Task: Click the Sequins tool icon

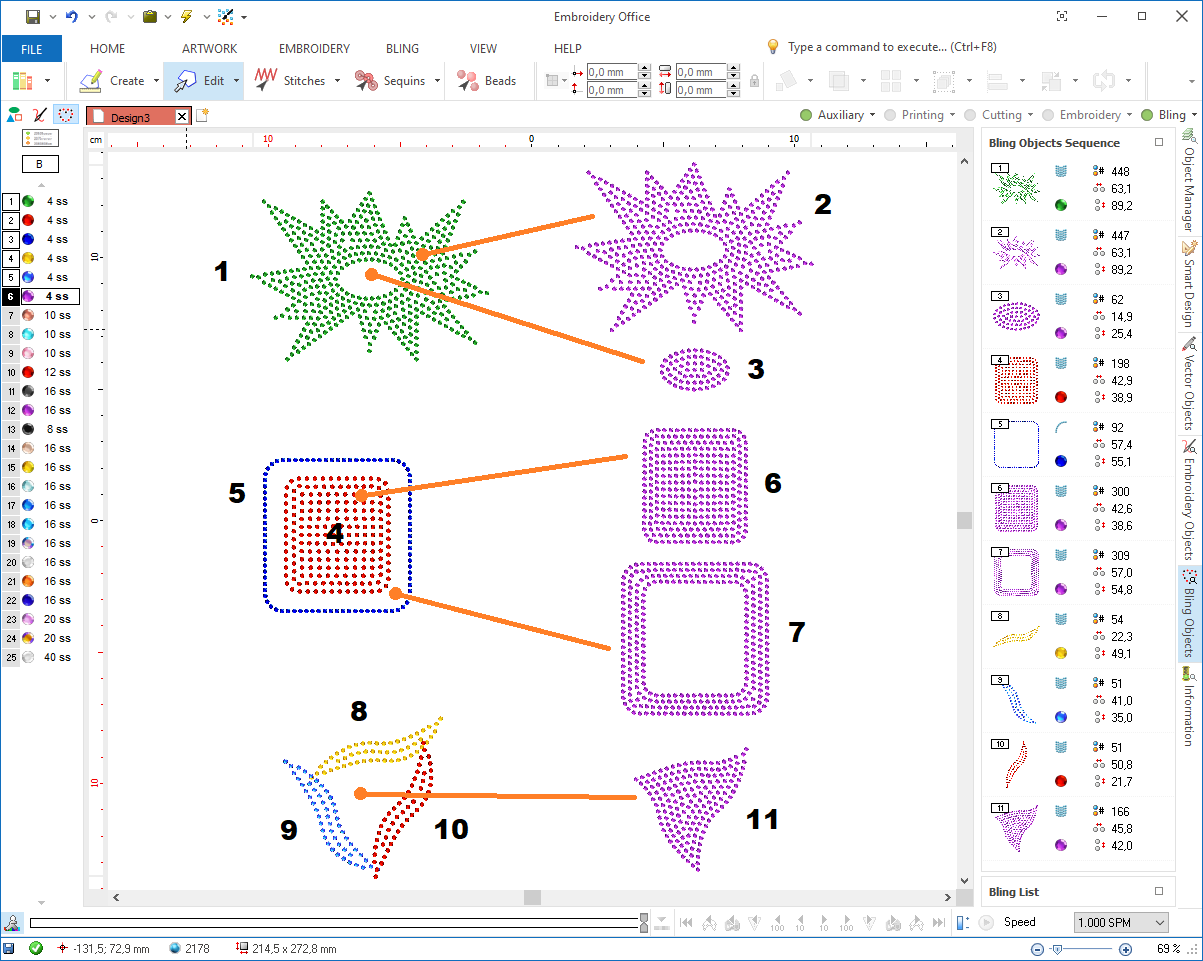Action: point(366,80)
